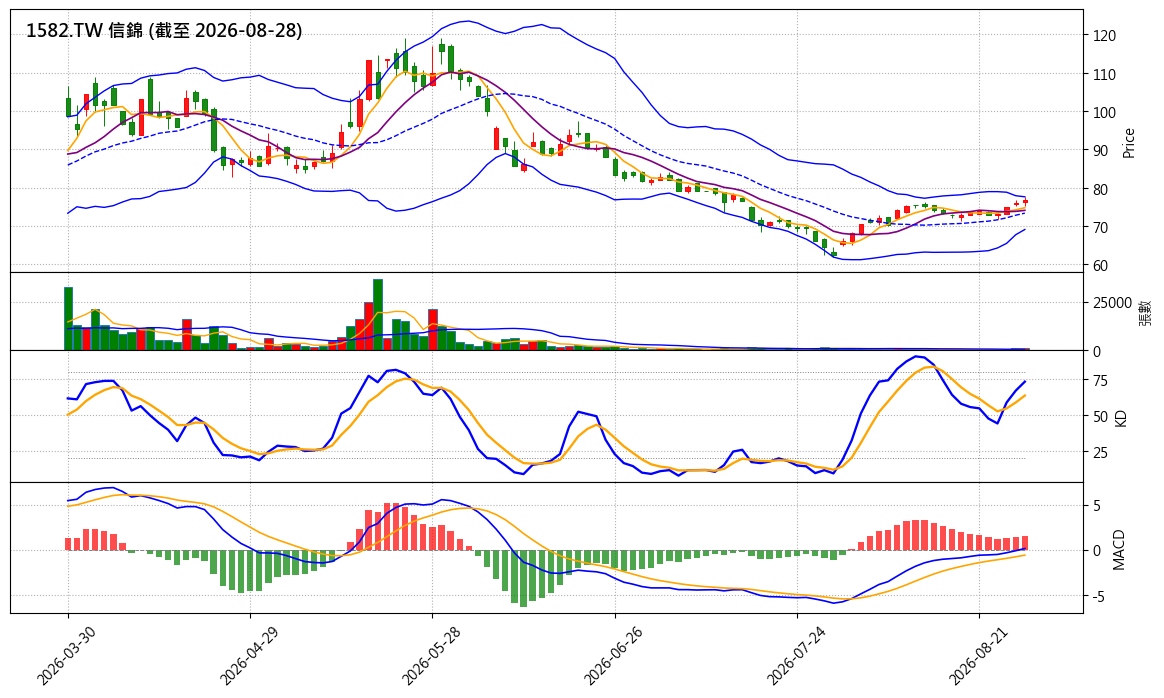
Task: Click the last candlestick on the price chart
Action: pos(1025,201)
